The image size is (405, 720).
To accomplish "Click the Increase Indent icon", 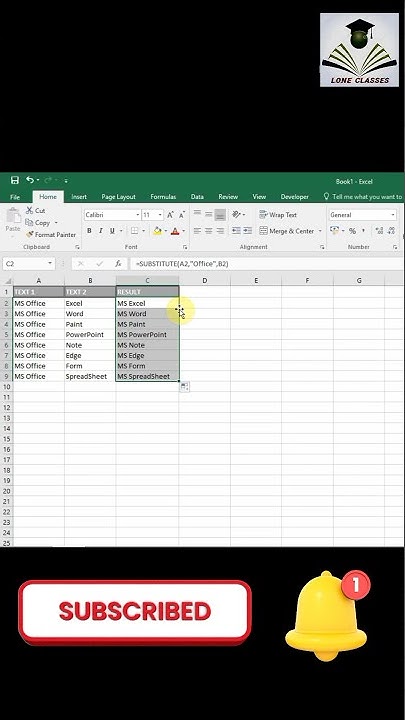I will pyautogui.click(x=247, y=231).
